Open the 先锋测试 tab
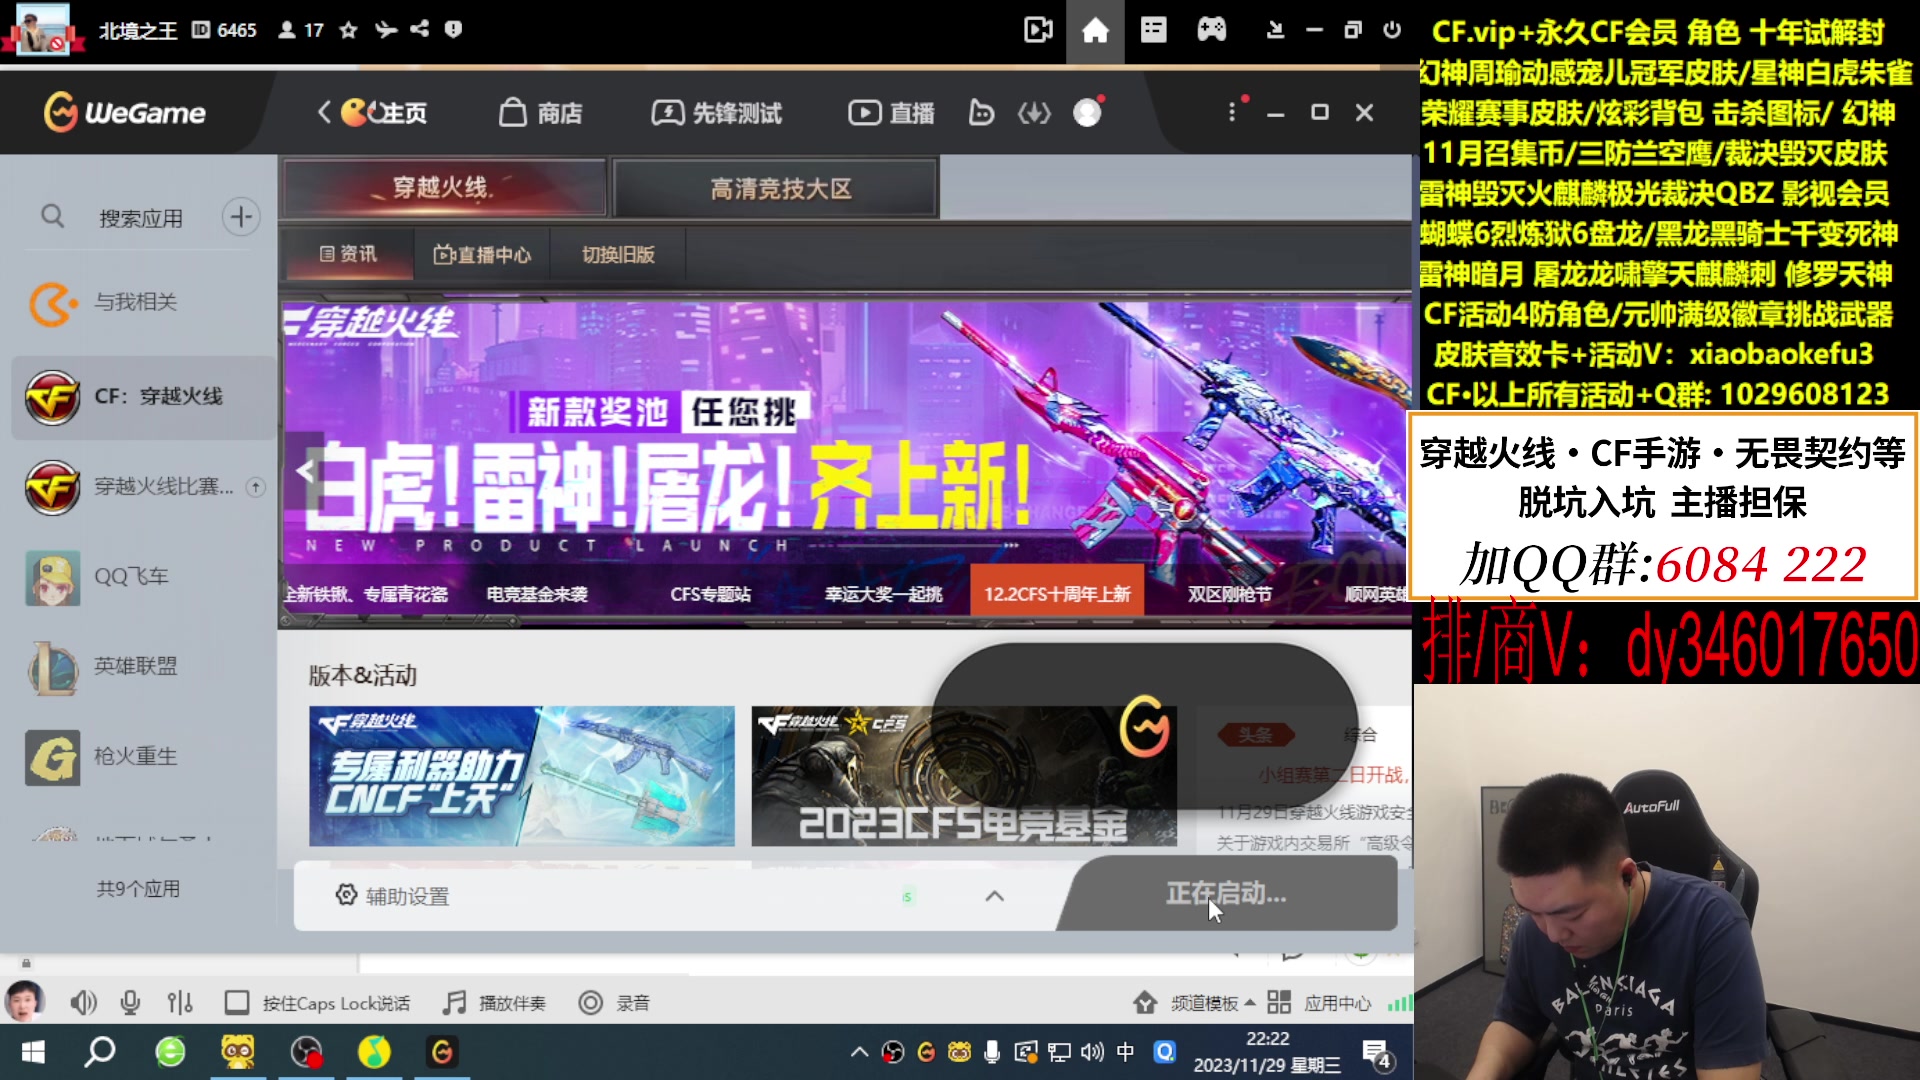 tap(717, 112)
